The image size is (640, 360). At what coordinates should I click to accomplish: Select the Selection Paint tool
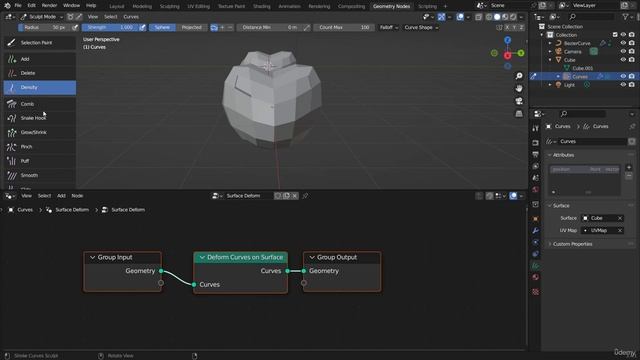tap(40, 42)
